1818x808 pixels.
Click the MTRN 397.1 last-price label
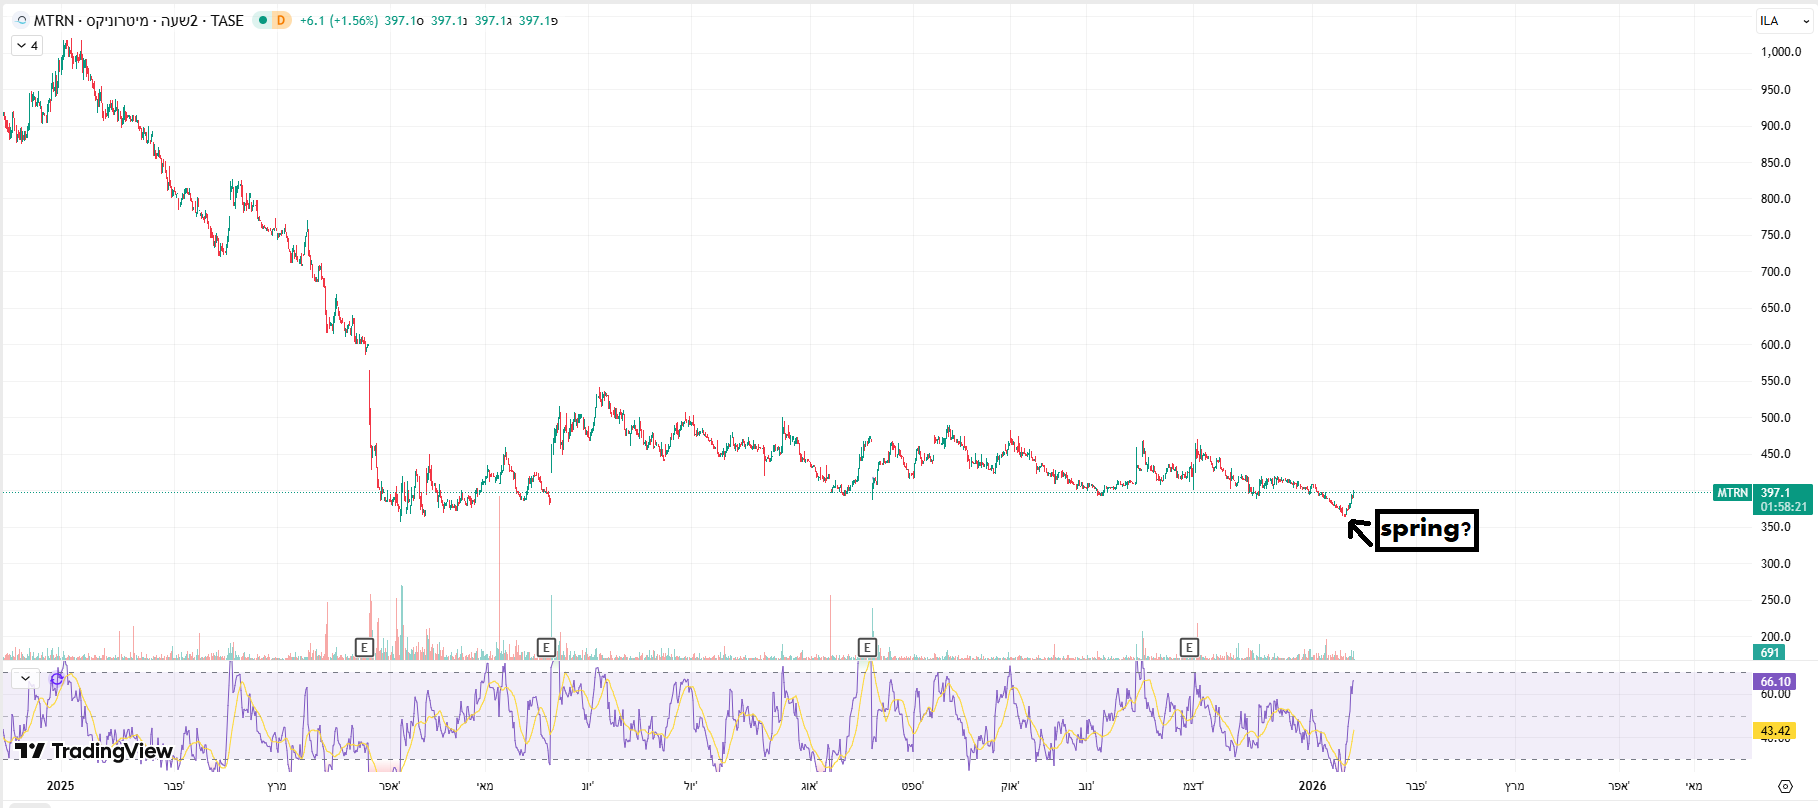(1762, 493)
